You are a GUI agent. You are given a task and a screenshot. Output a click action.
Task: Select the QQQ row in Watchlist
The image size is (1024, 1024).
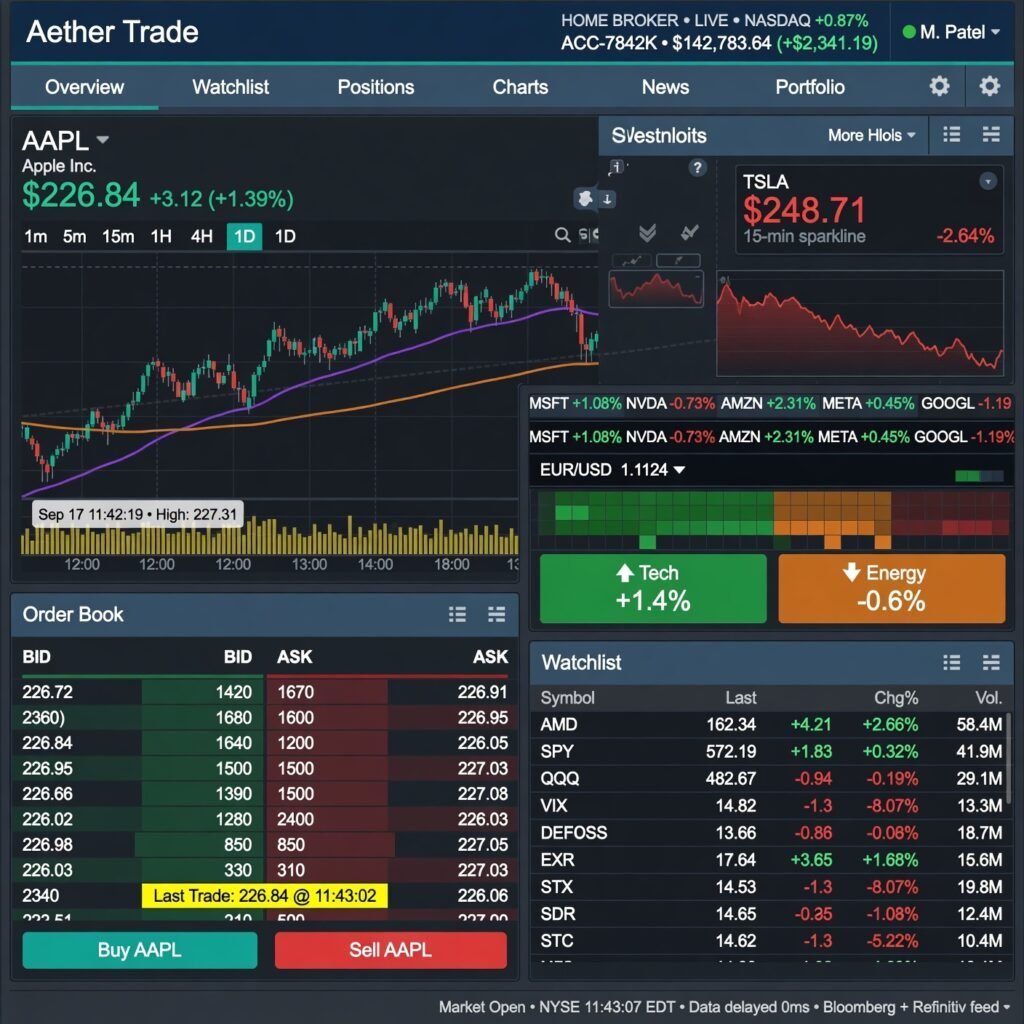point(771,778)
